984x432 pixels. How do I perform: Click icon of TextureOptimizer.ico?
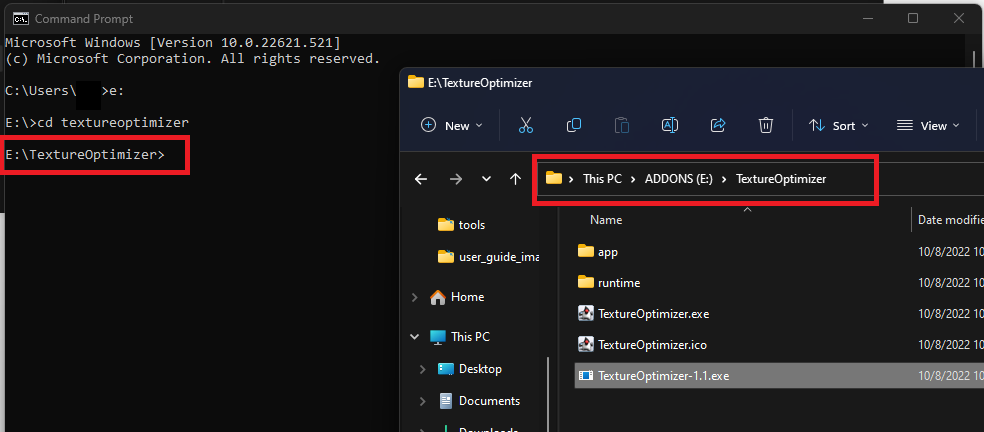coord(586,344)
